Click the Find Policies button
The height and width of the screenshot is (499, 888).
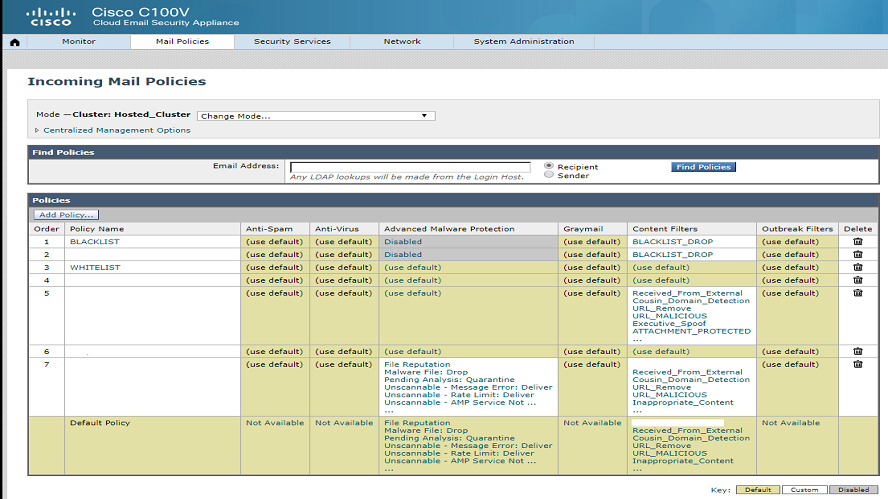(x=703, y=167)
